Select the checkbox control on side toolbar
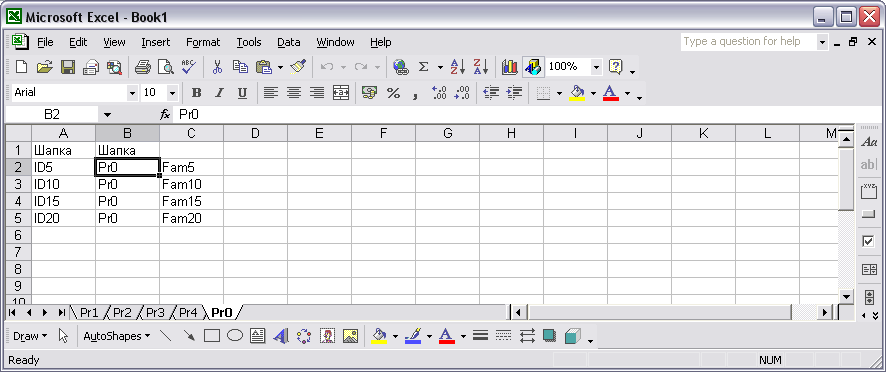The image size is (886, 372). (x=868, y=241)
